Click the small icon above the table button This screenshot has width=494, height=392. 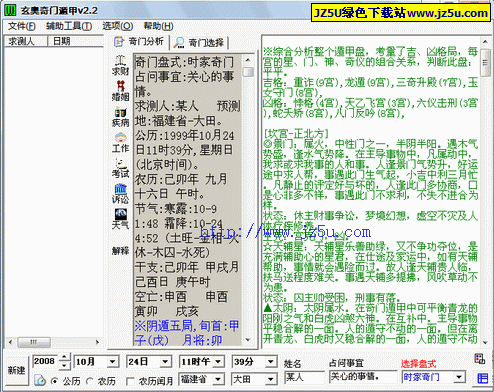(480, 359)
